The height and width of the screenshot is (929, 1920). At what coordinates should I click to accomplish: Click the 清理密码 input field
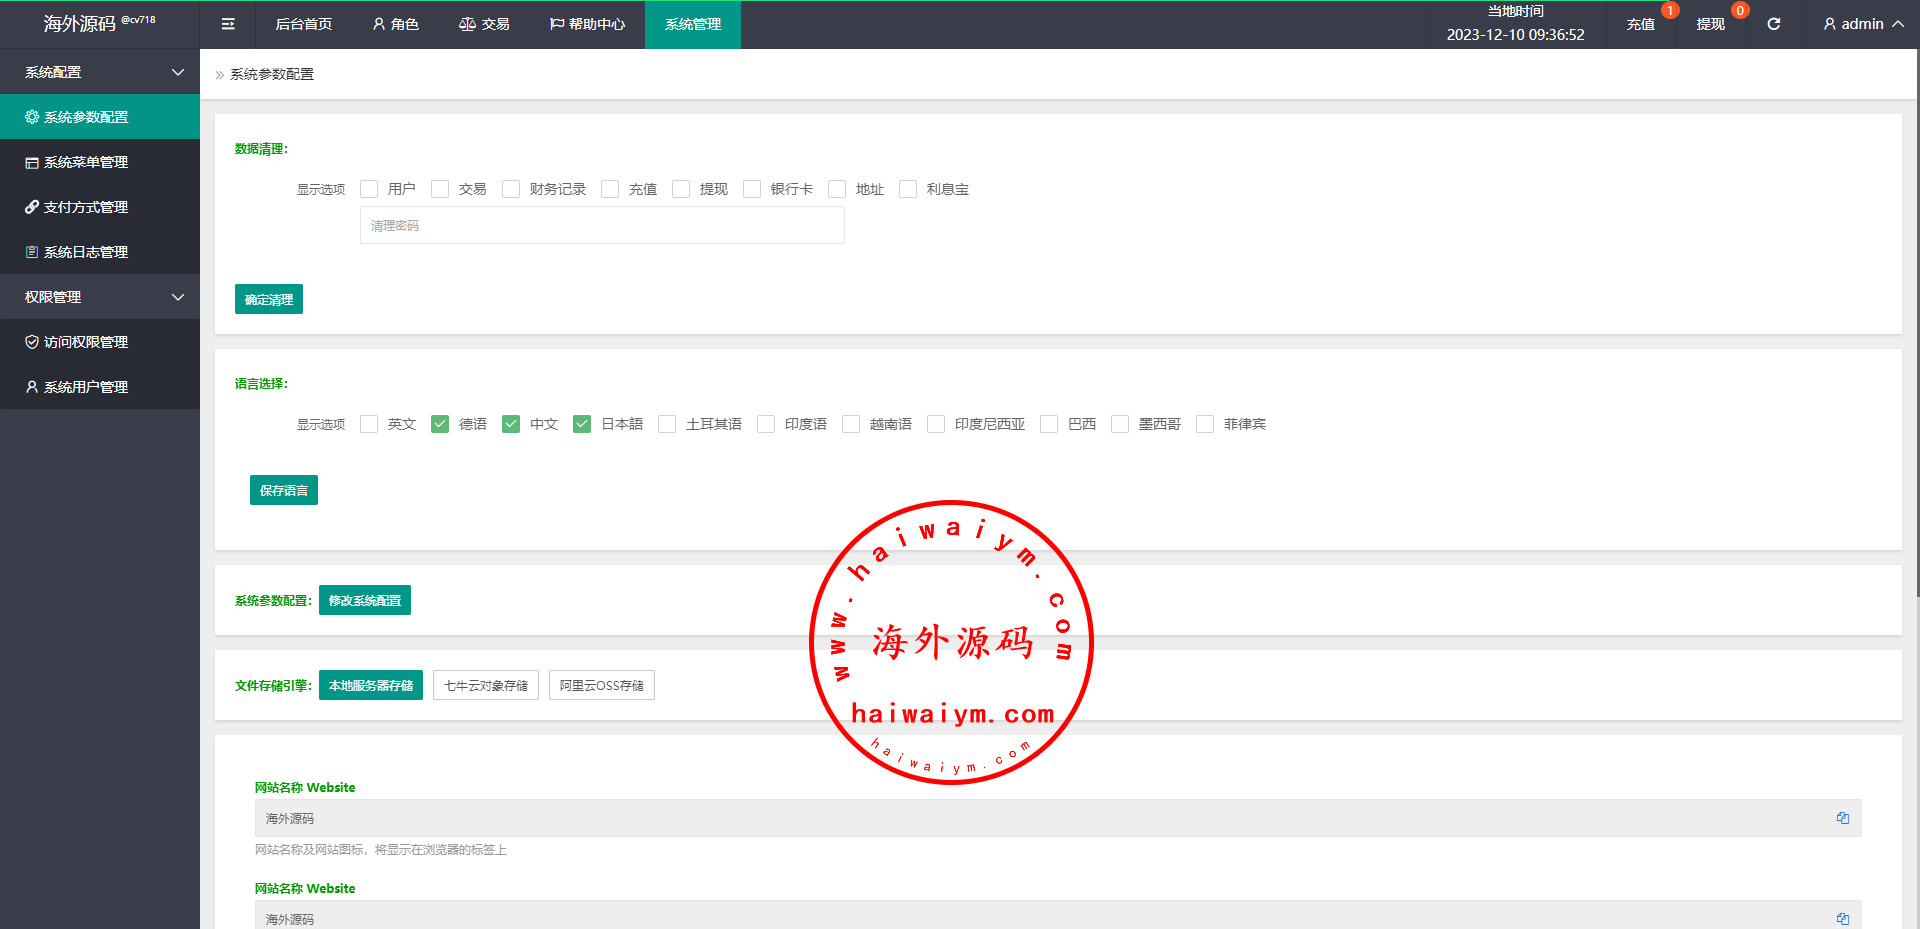tap(602, 226)
